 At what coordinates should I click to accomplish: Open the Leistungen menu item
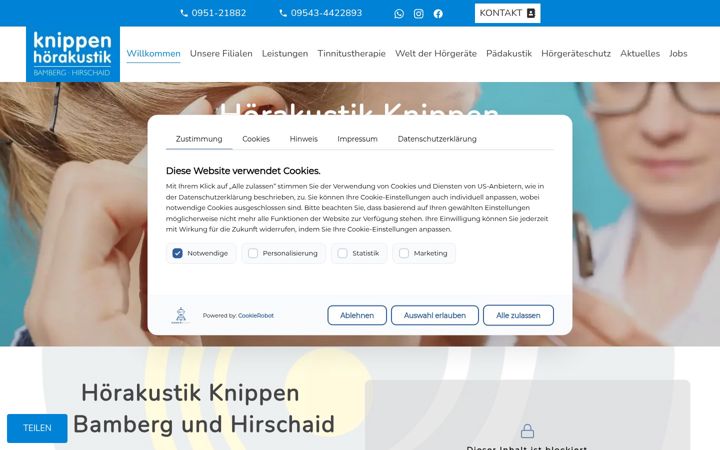(x=285, y=54)
